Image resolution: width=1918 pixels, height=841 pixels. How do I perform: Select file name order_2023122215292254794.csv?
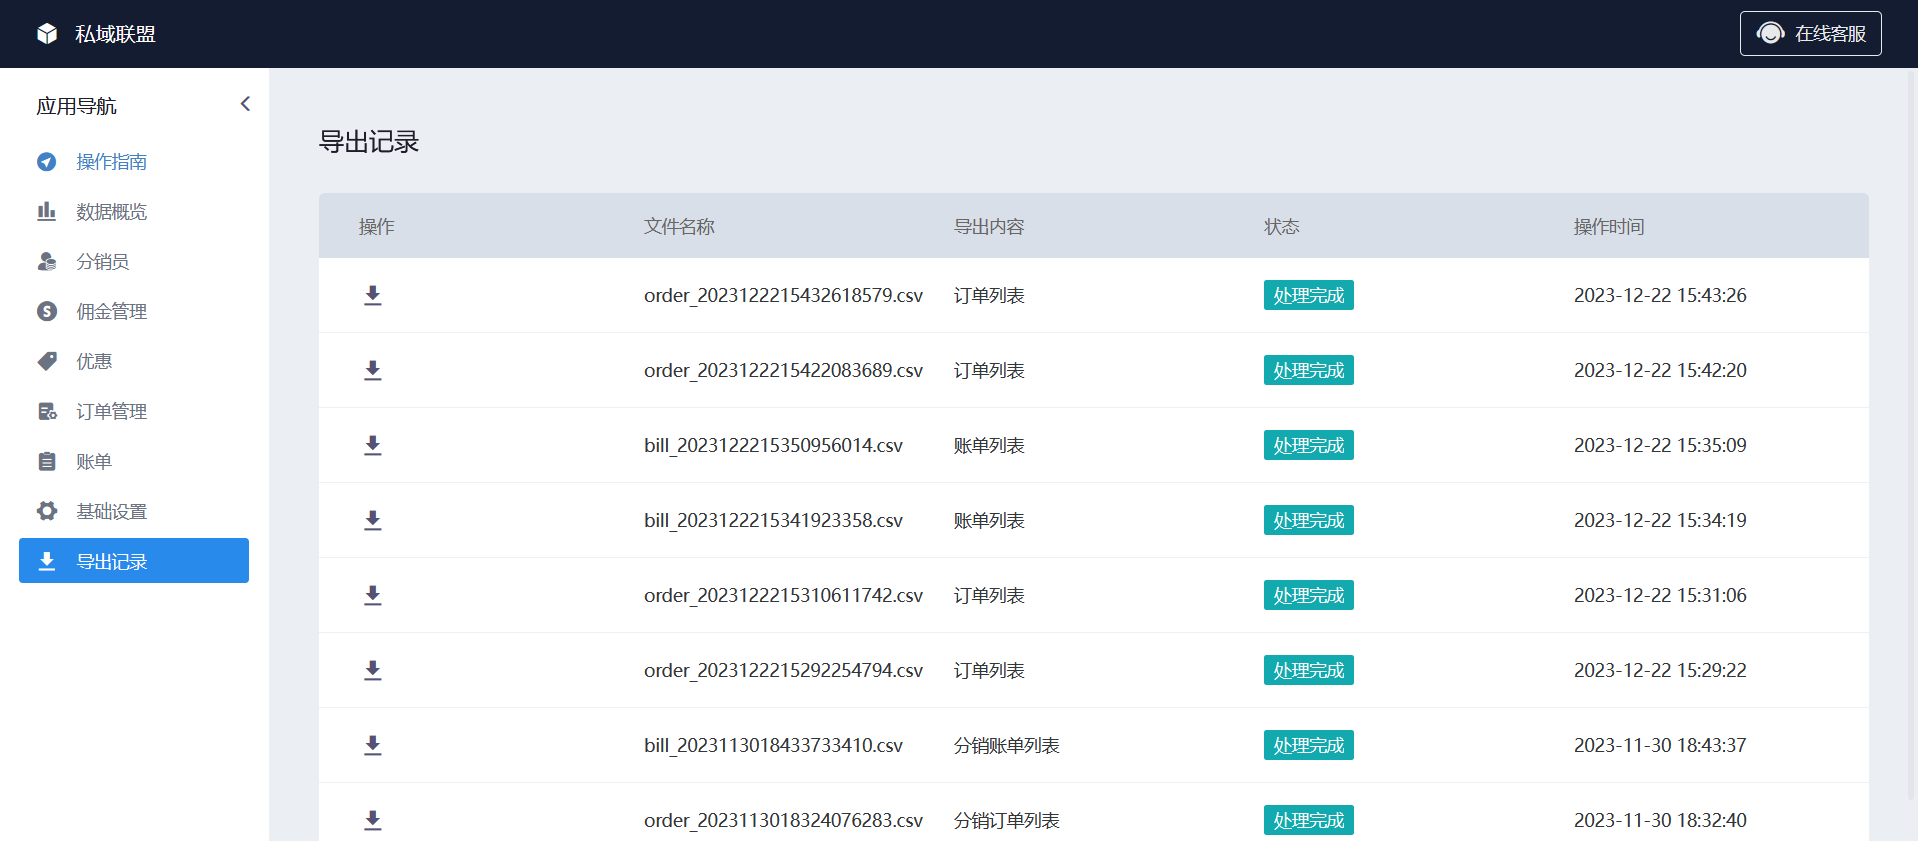(783, 670)
